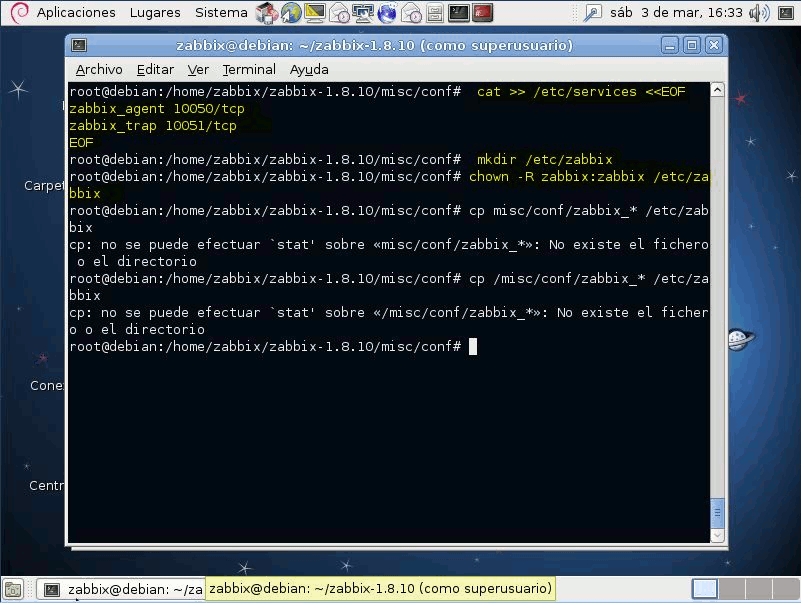Open the Archivo menu in terminal
The image size is (801, 603).
point(99,69)
